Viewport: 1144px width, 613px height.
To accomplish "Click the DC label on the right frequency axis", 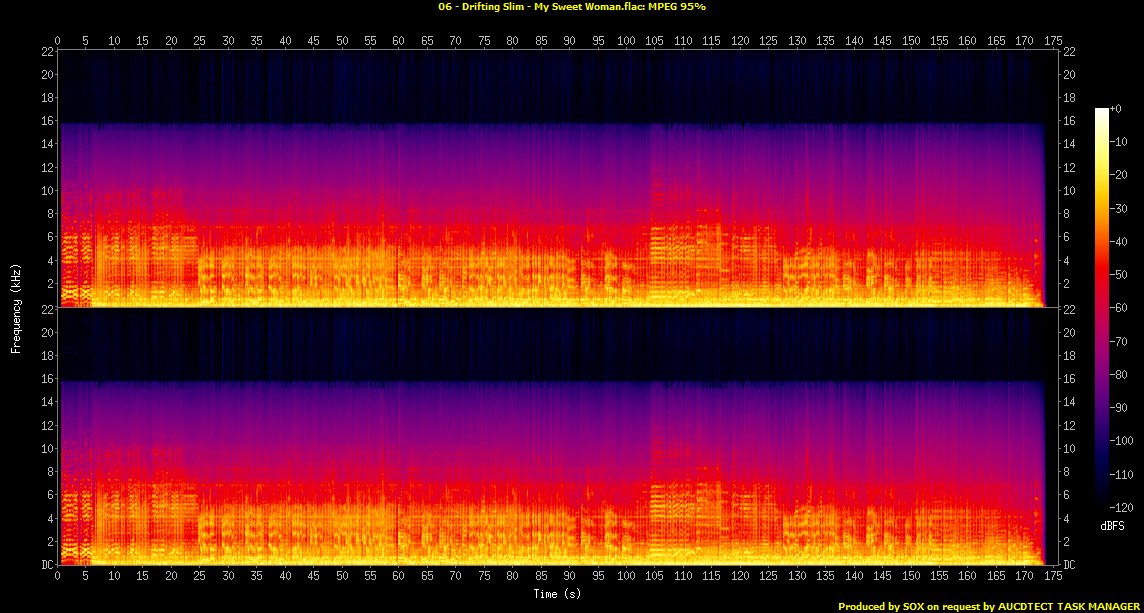I will point(1068,565).
